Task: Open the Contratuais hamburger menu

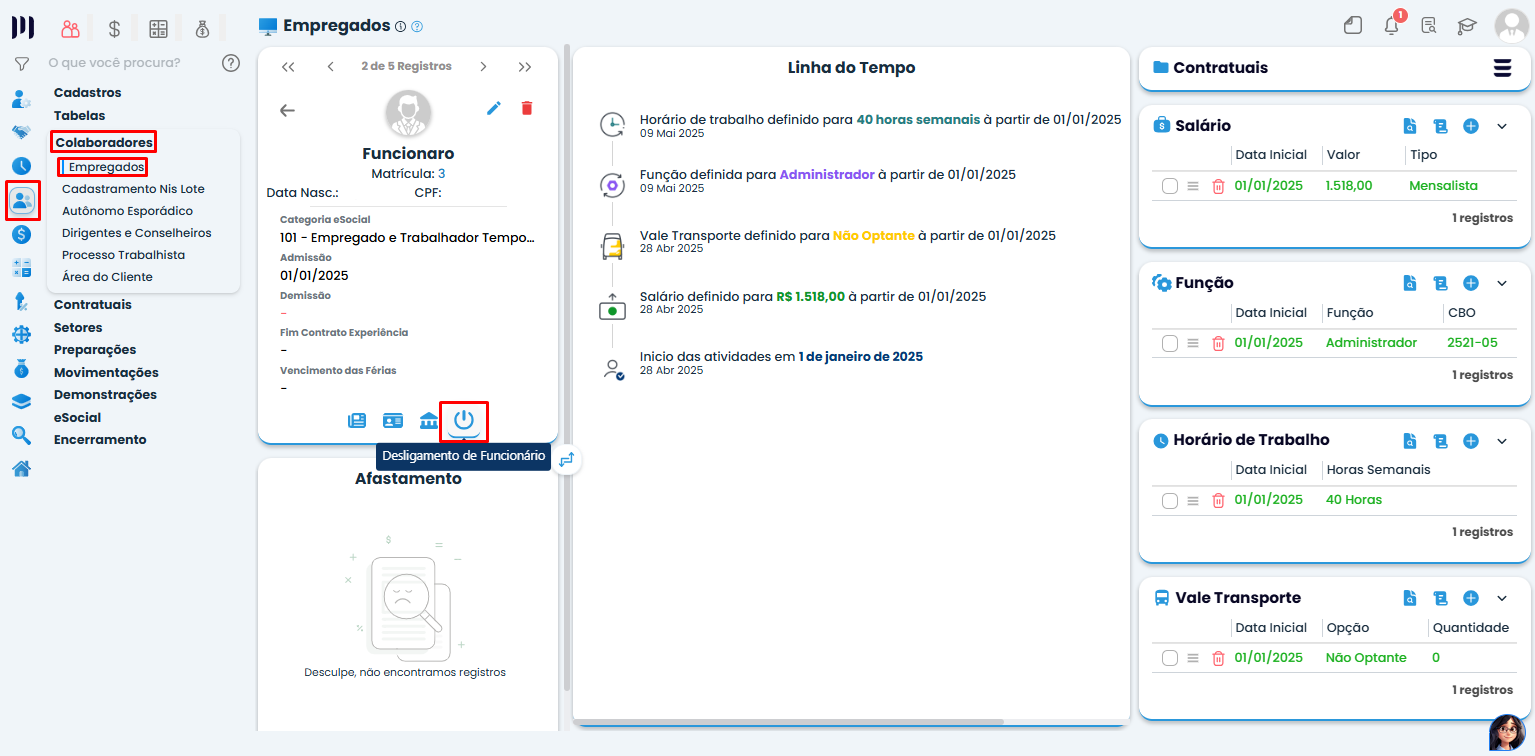Action: pyautogui.click(x=1502, y=68)
